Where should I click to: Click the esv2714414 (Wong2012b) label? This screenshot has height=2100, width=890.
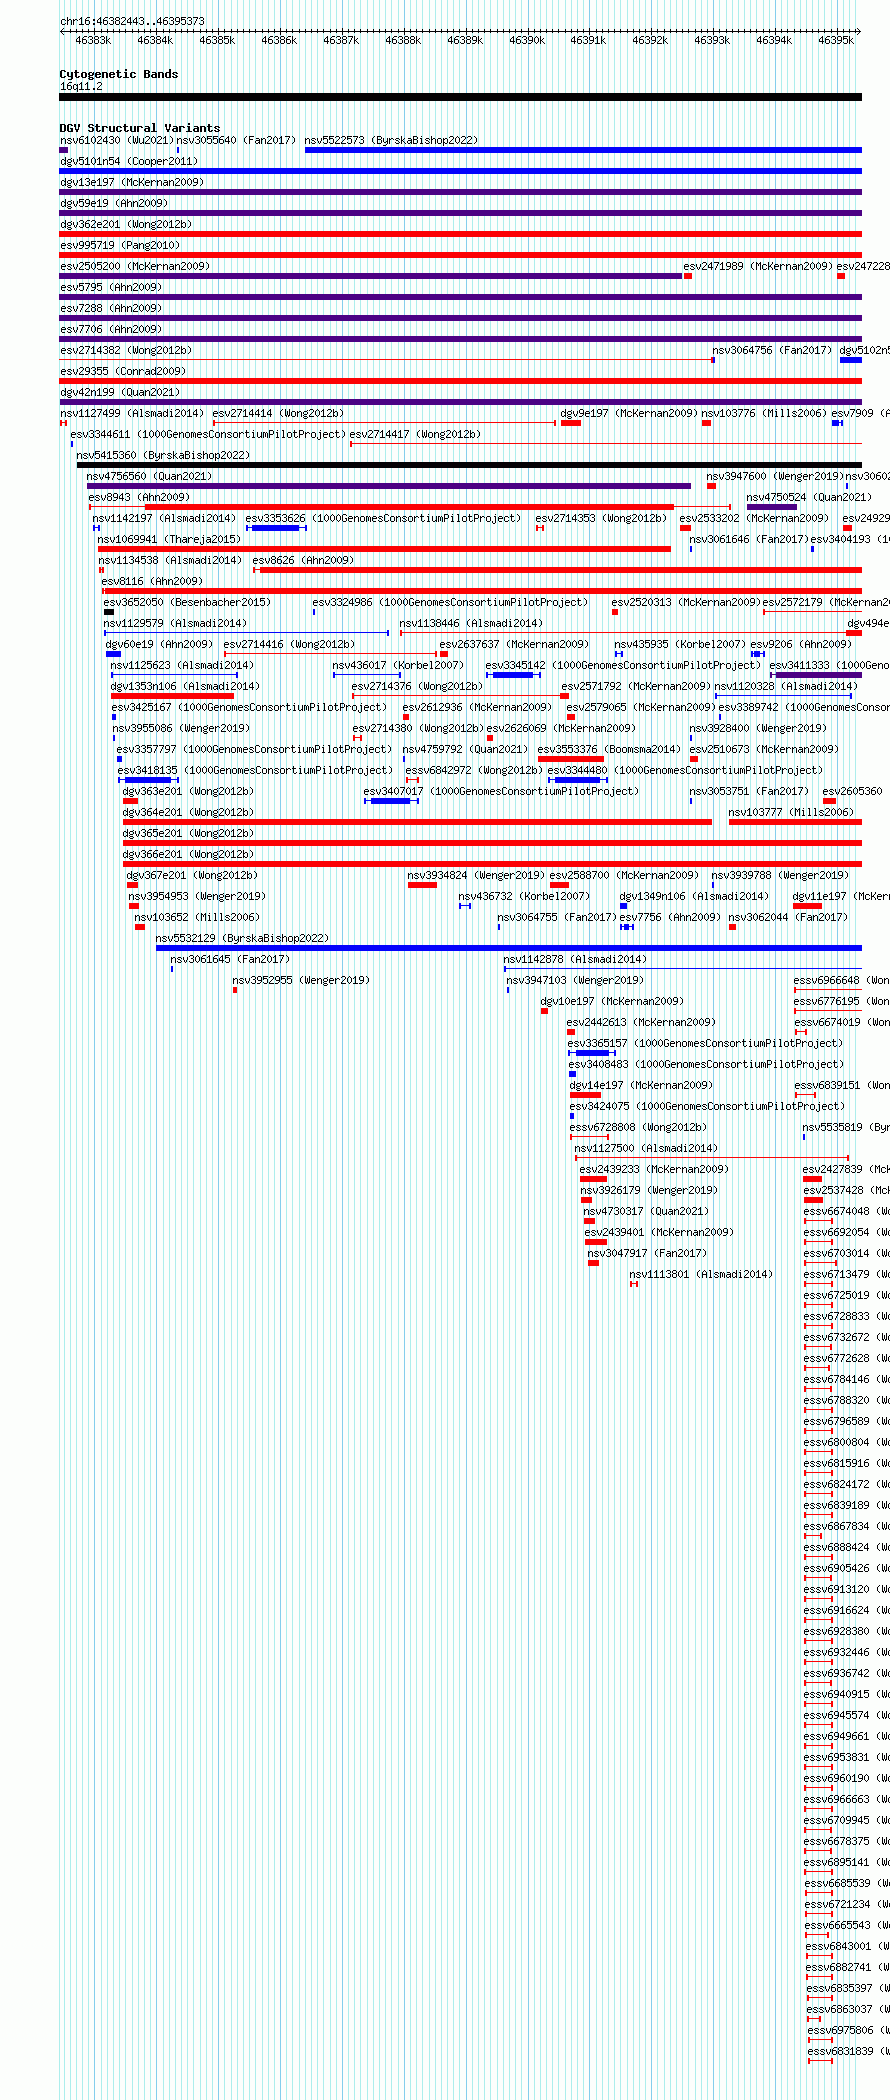[x=278, y=413]
